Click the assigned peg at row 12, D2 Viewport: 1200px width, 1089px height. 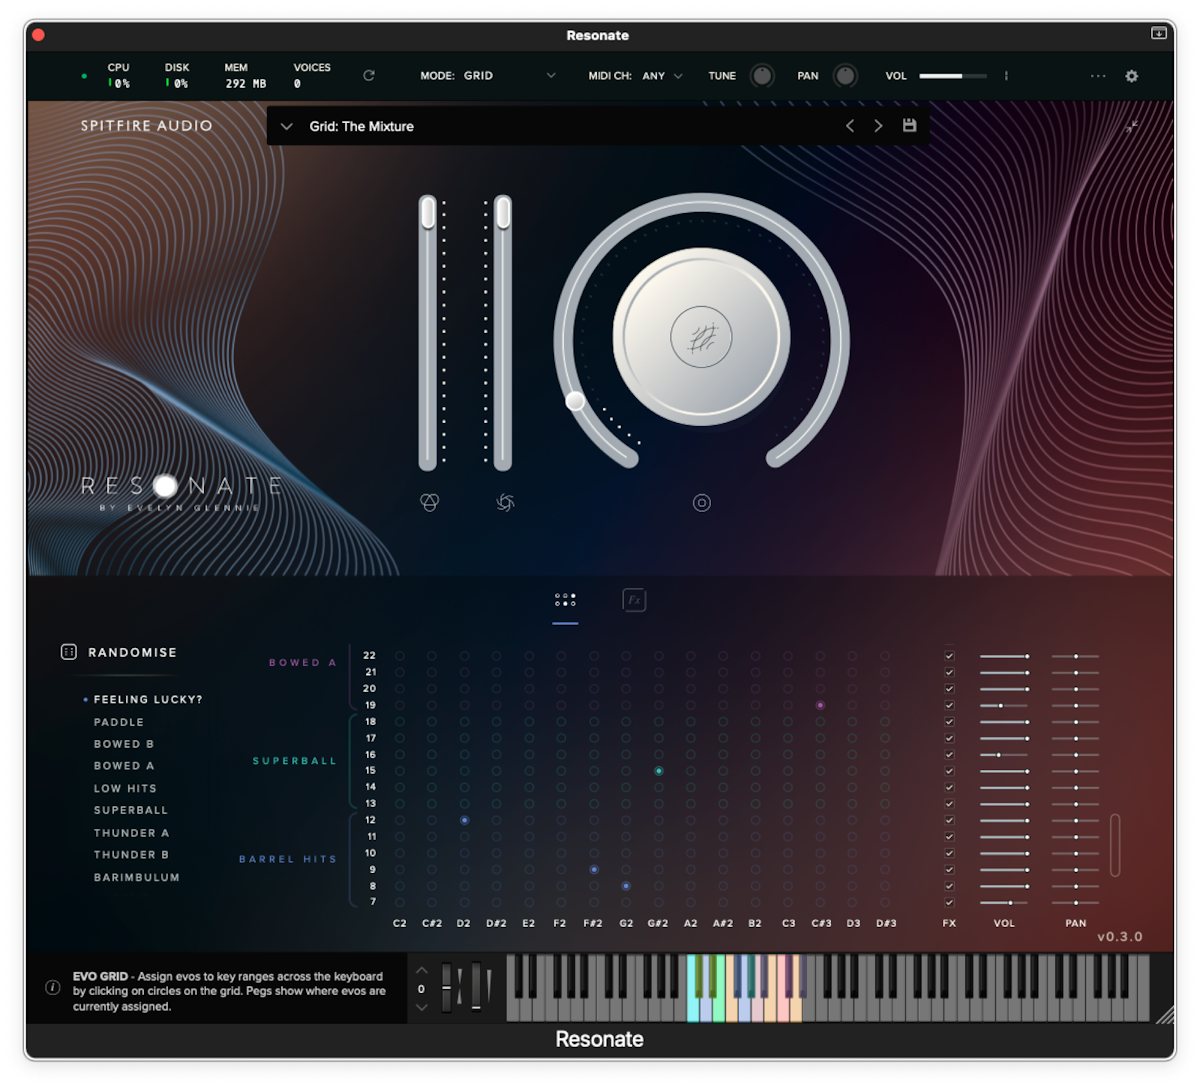464,820
